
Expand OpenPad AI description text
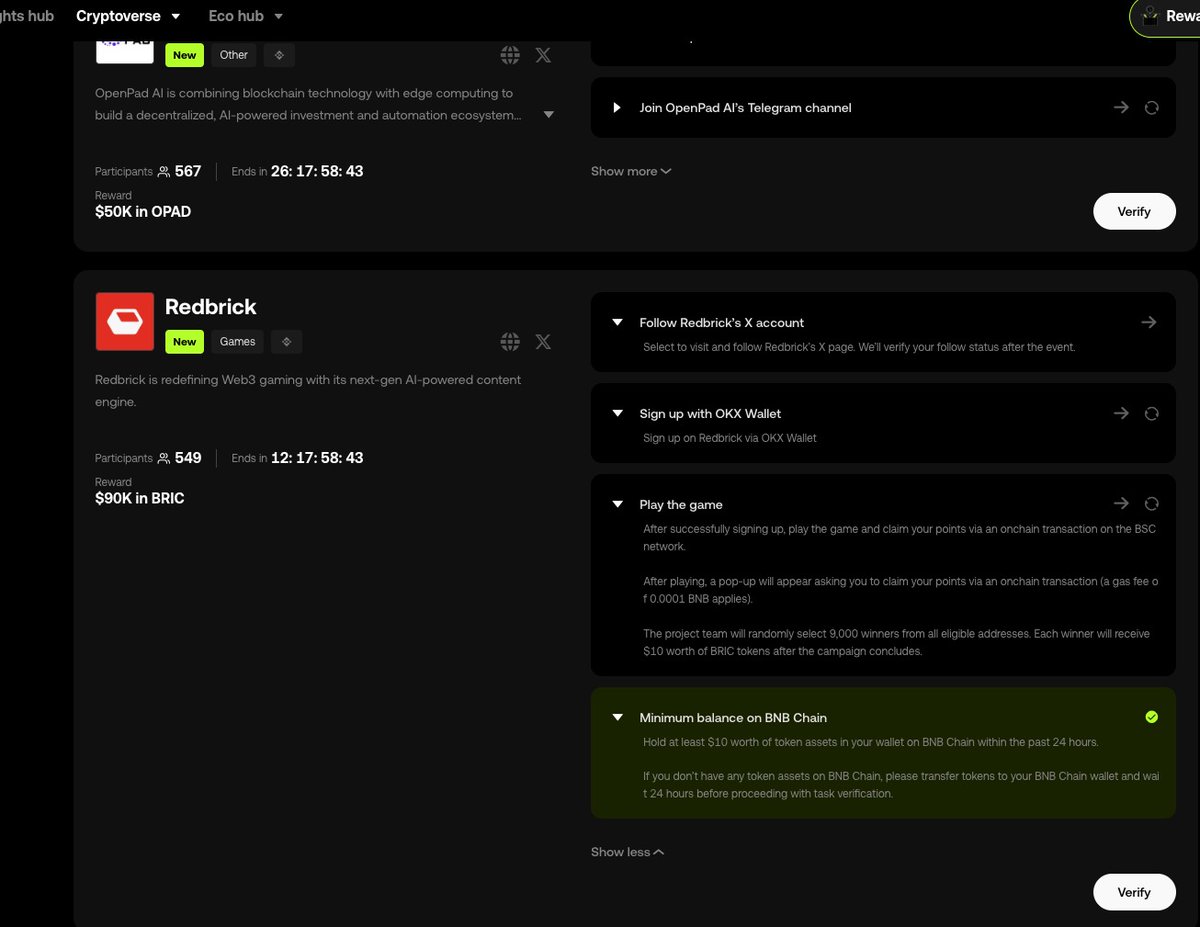point(548,115)
